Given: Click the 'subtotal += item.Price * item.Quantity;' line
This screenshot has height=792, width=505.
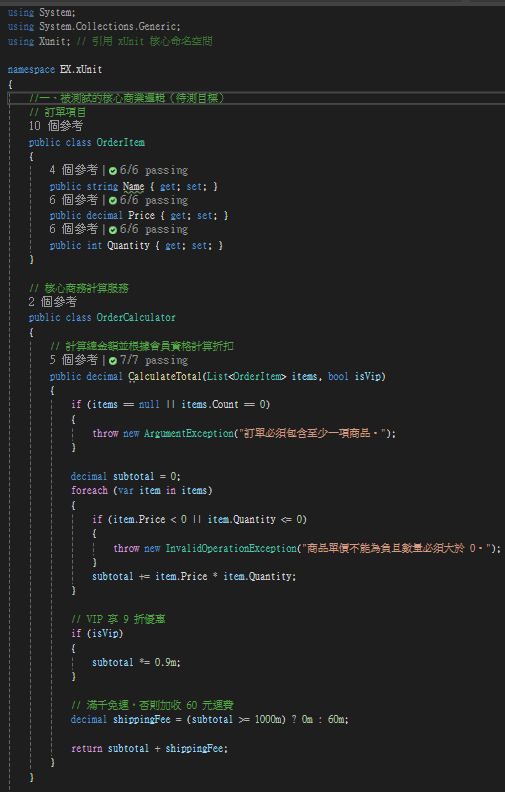Looking at the screenshot, I should click(194, 577).
